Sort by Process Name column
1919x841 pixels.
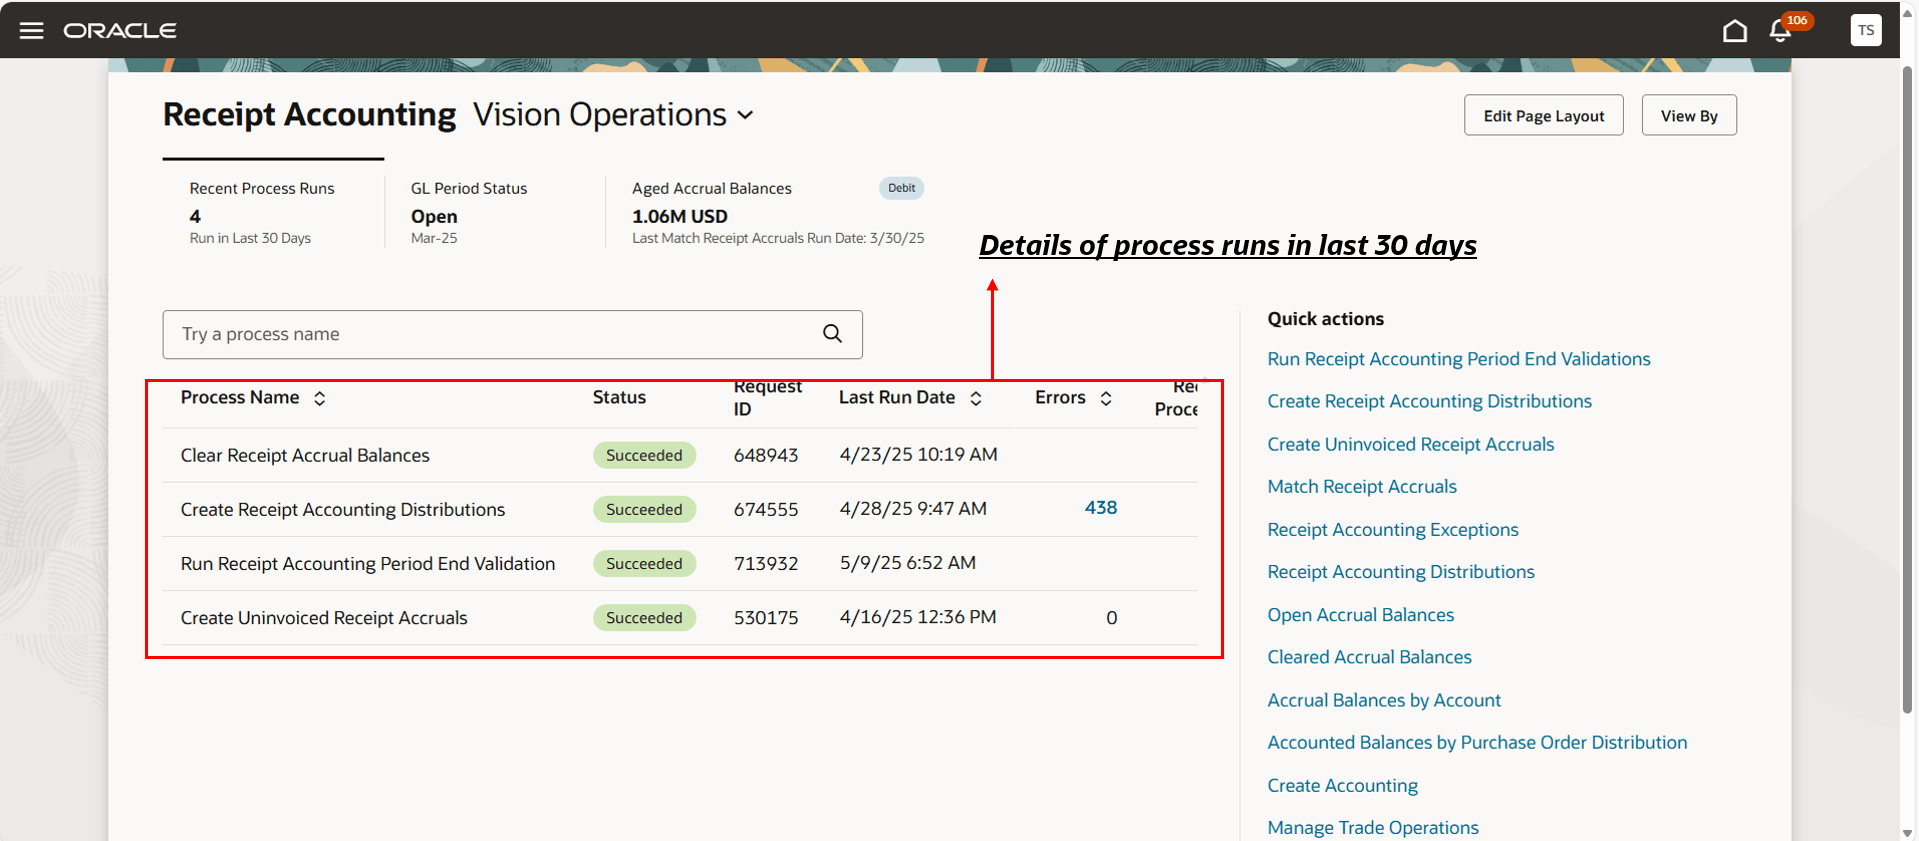point(320,398)
